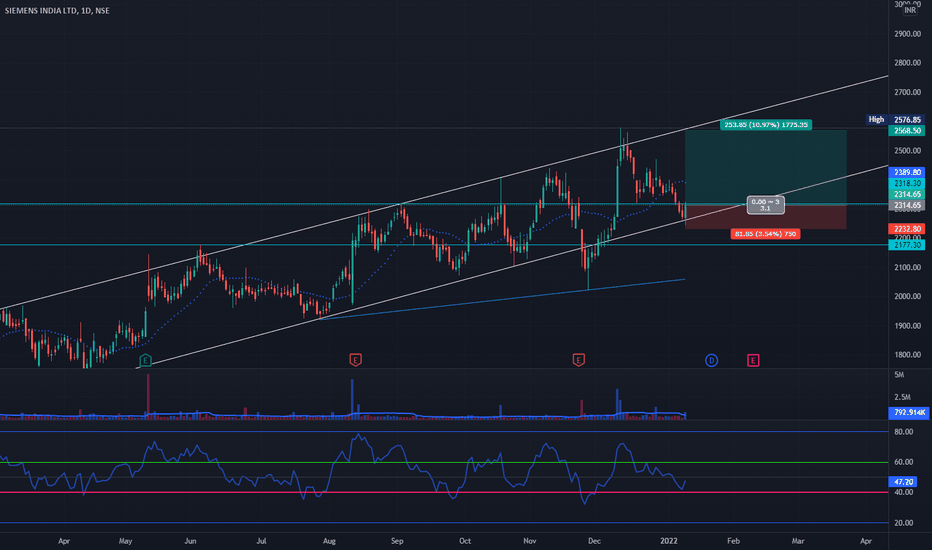Click the 2700.00 price axis label
The width and height of the screenshot is (932, 550).
[x=907, y=92]
